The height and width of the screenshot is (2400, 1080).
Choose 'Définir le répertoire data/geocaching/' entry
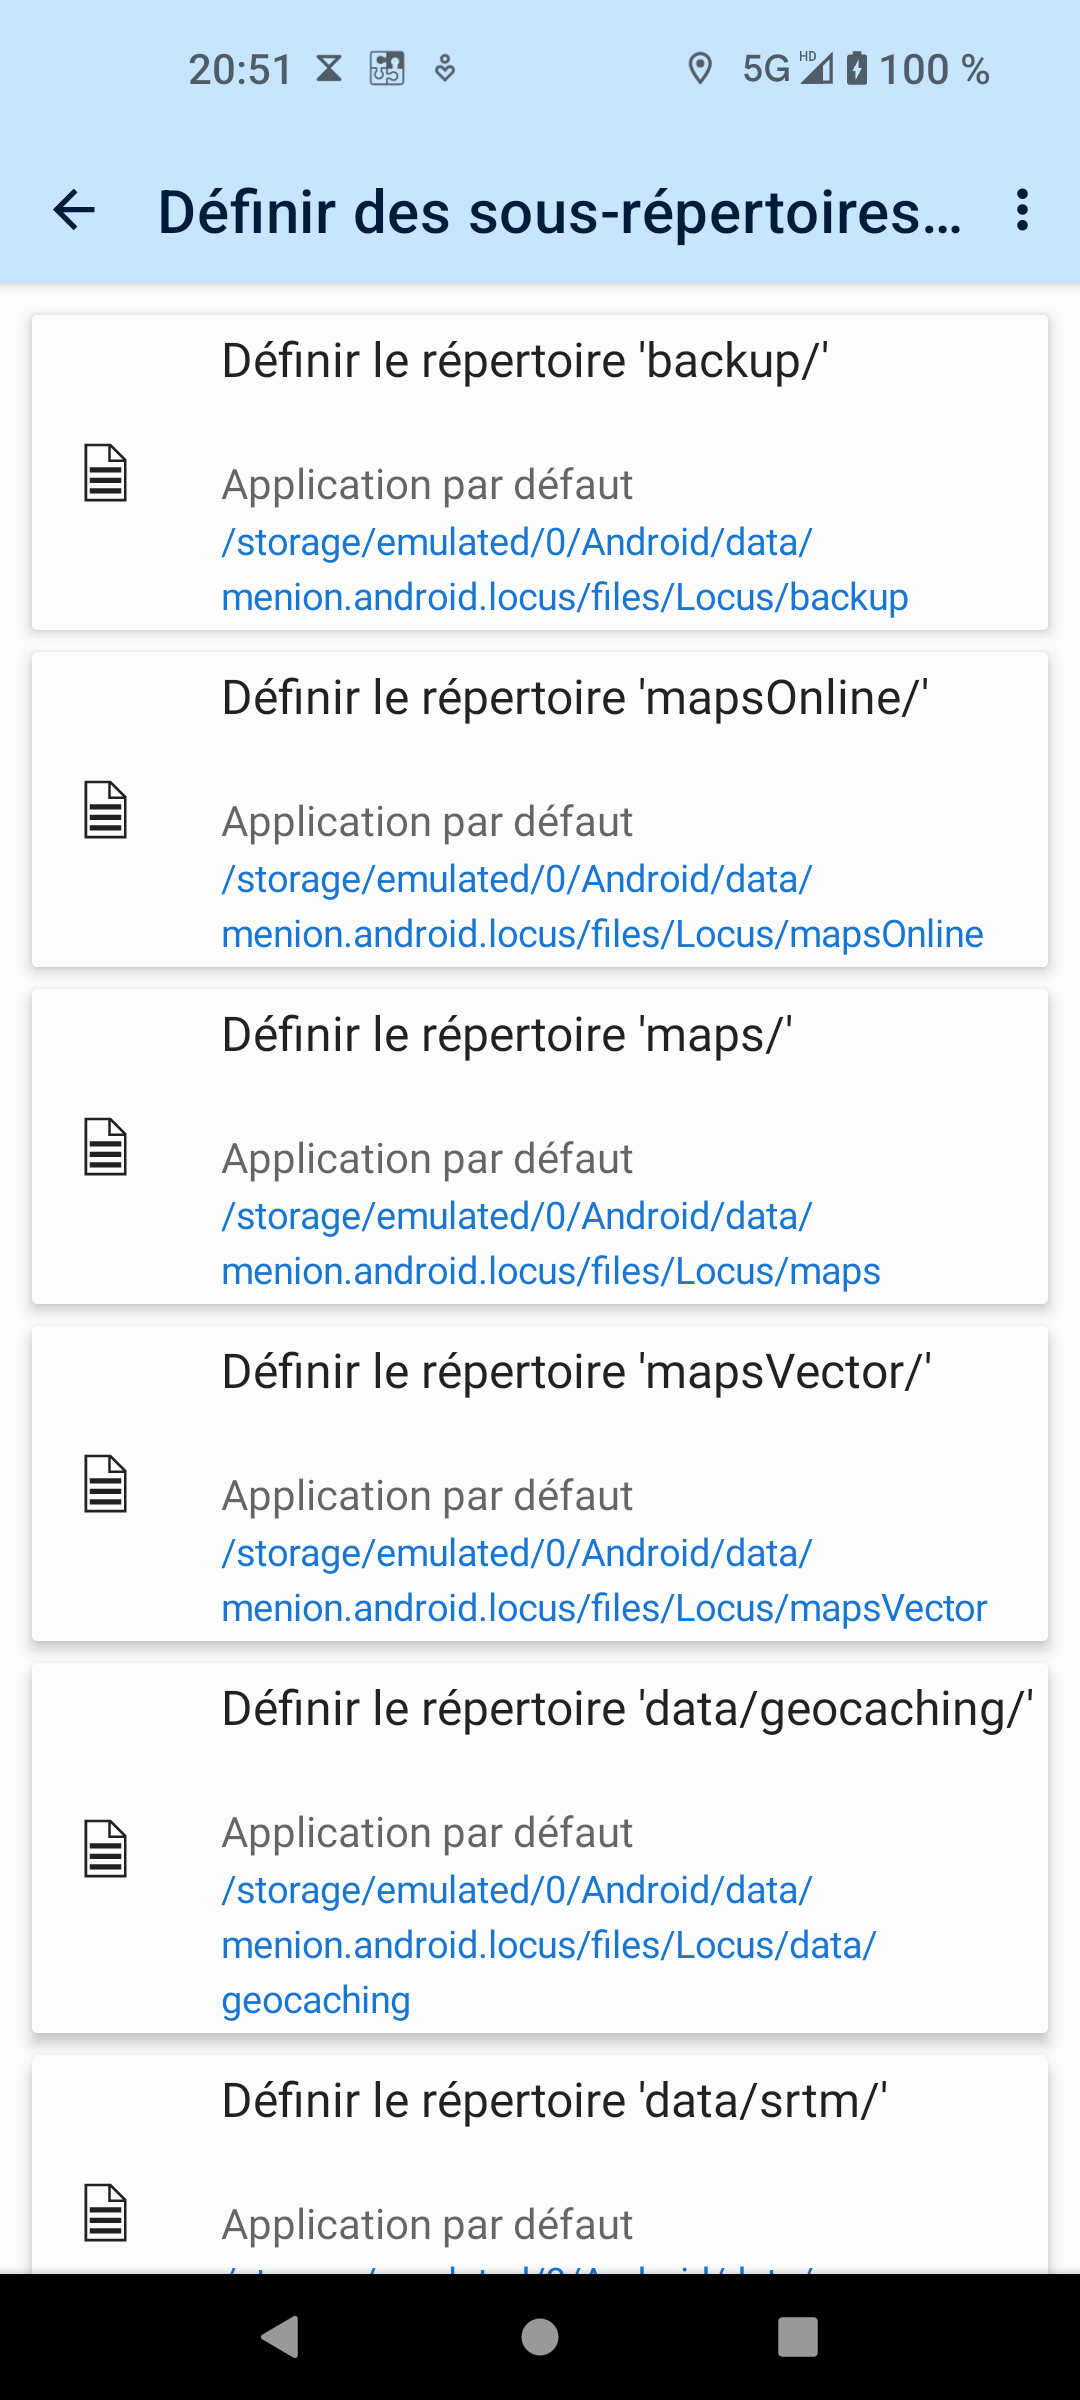coord(627,1710)
